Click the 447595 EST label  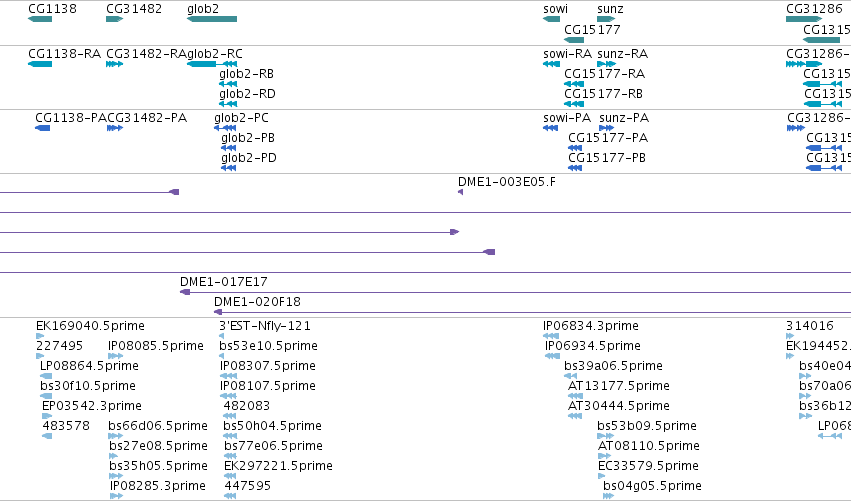coord(247,486)
